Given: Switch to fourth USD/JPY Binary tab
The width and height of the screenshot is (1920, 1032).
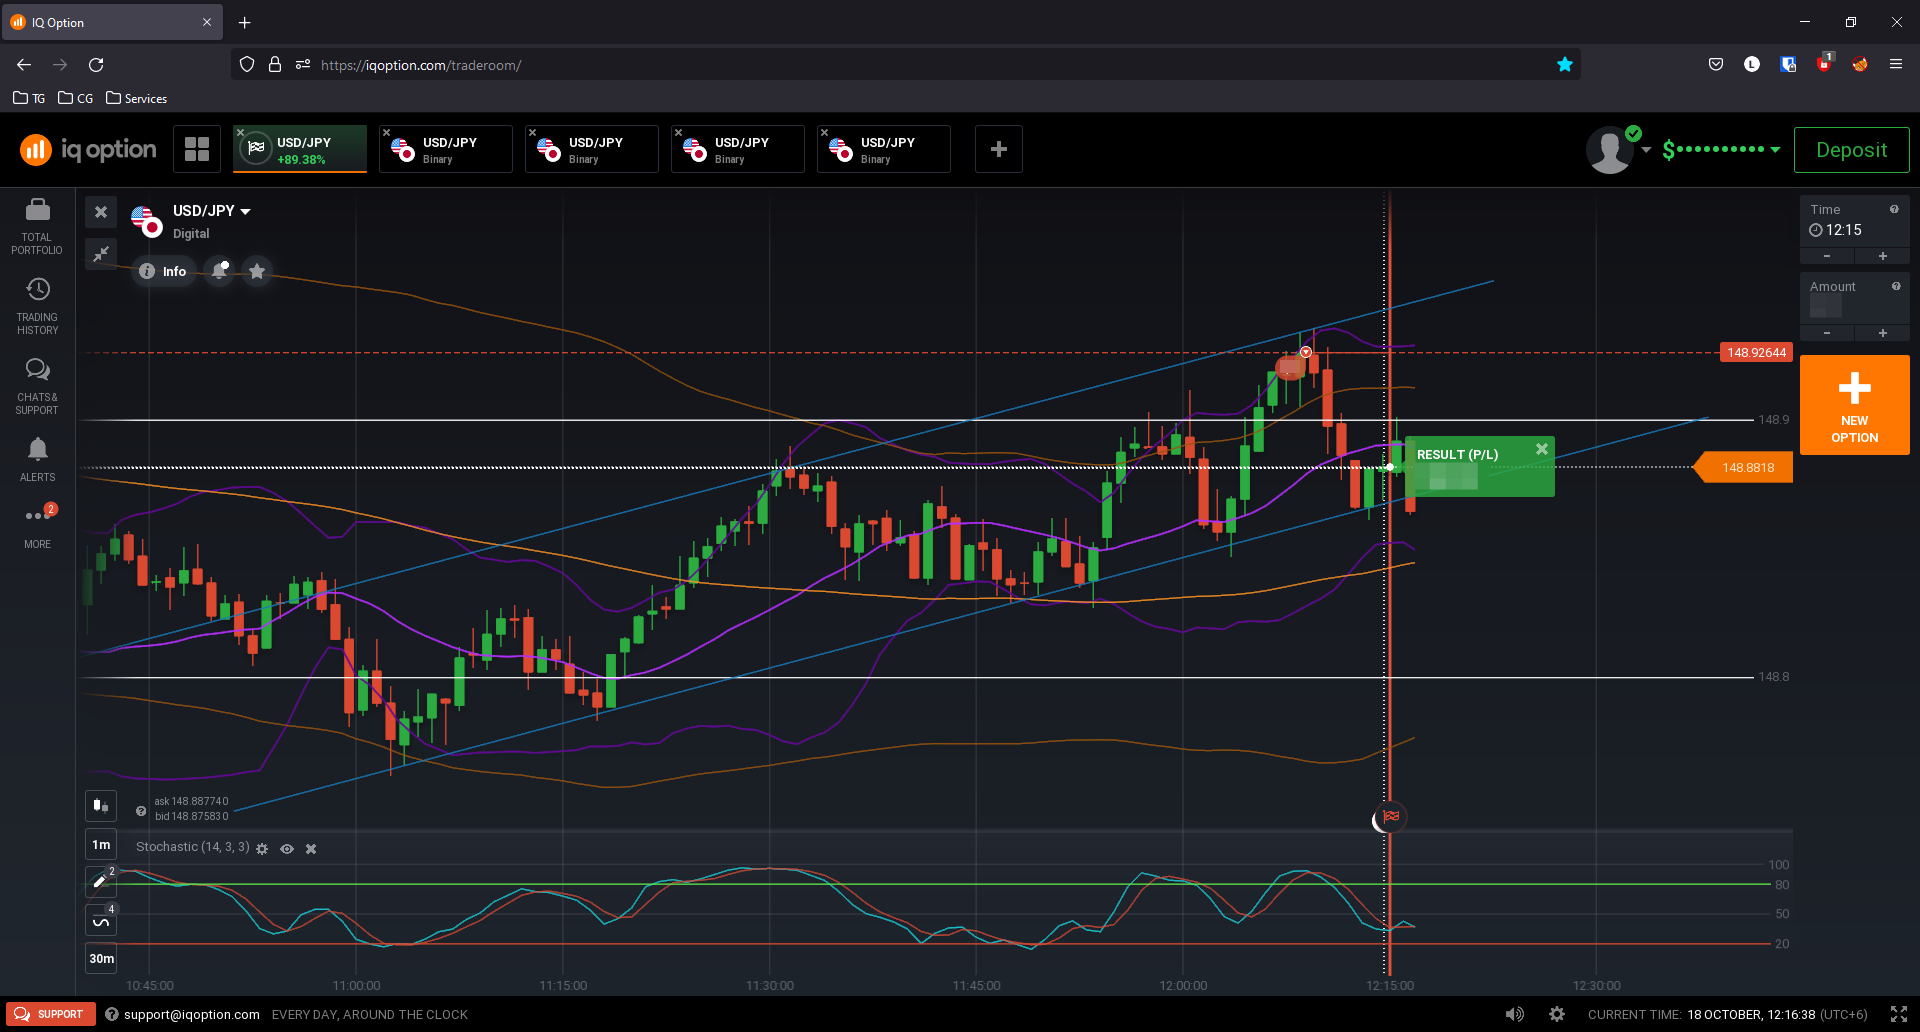Looking at the screenshot, I should coord(738,149).
